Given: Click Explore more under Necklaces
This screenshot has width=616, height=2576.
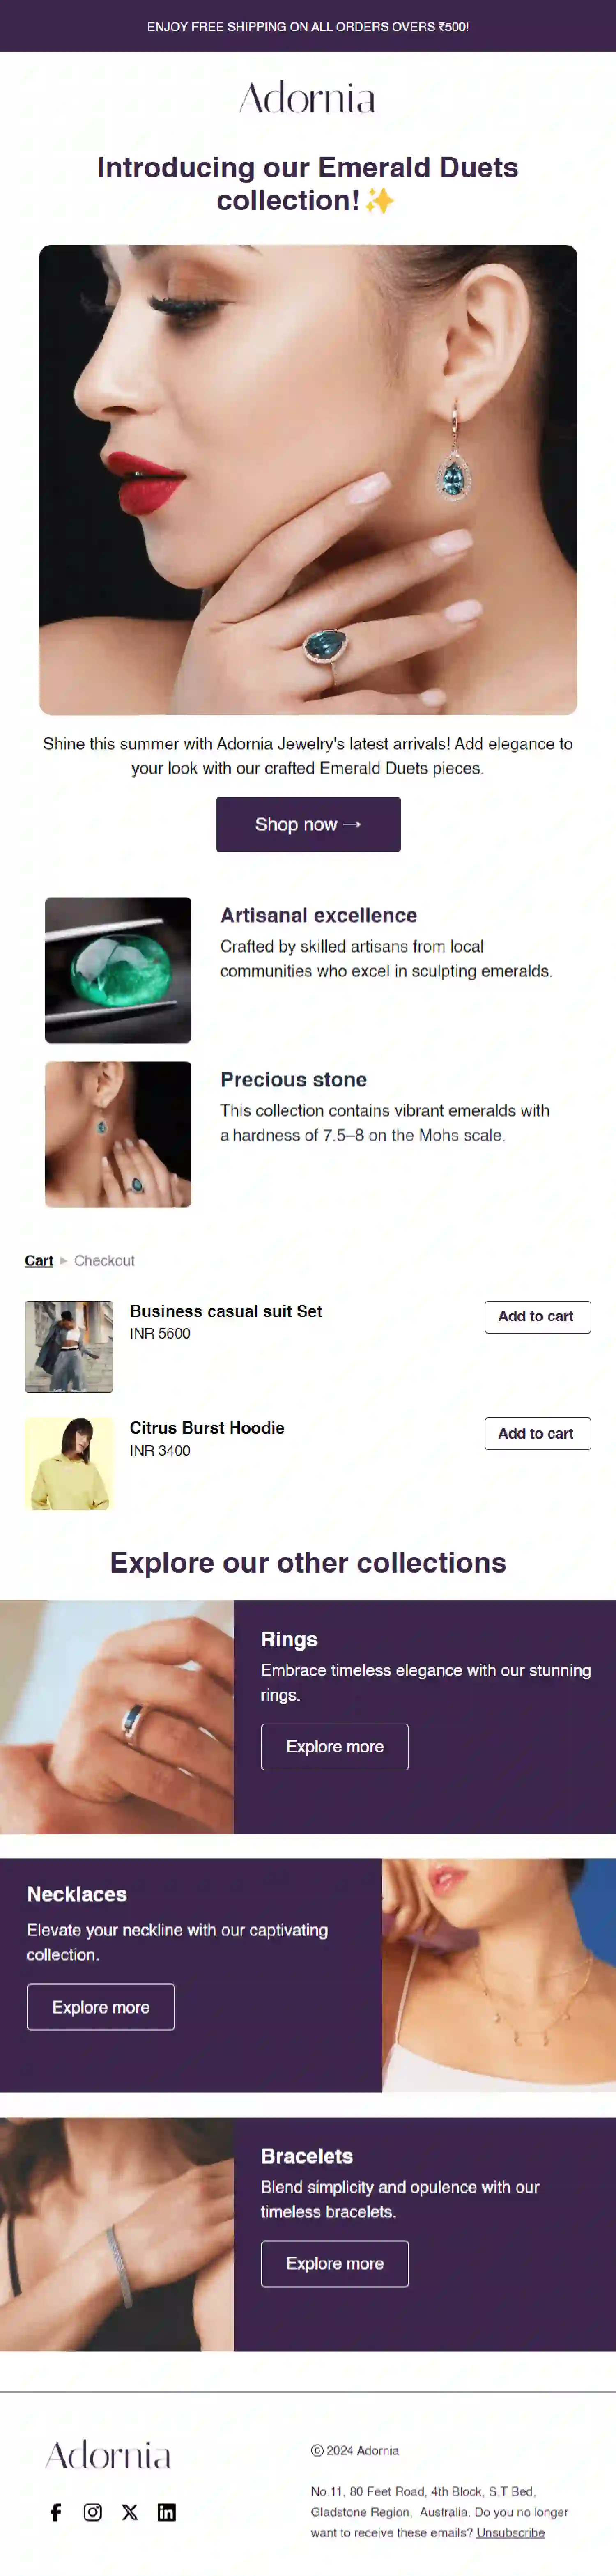Looking at the screenshot, I should 100,2006.
